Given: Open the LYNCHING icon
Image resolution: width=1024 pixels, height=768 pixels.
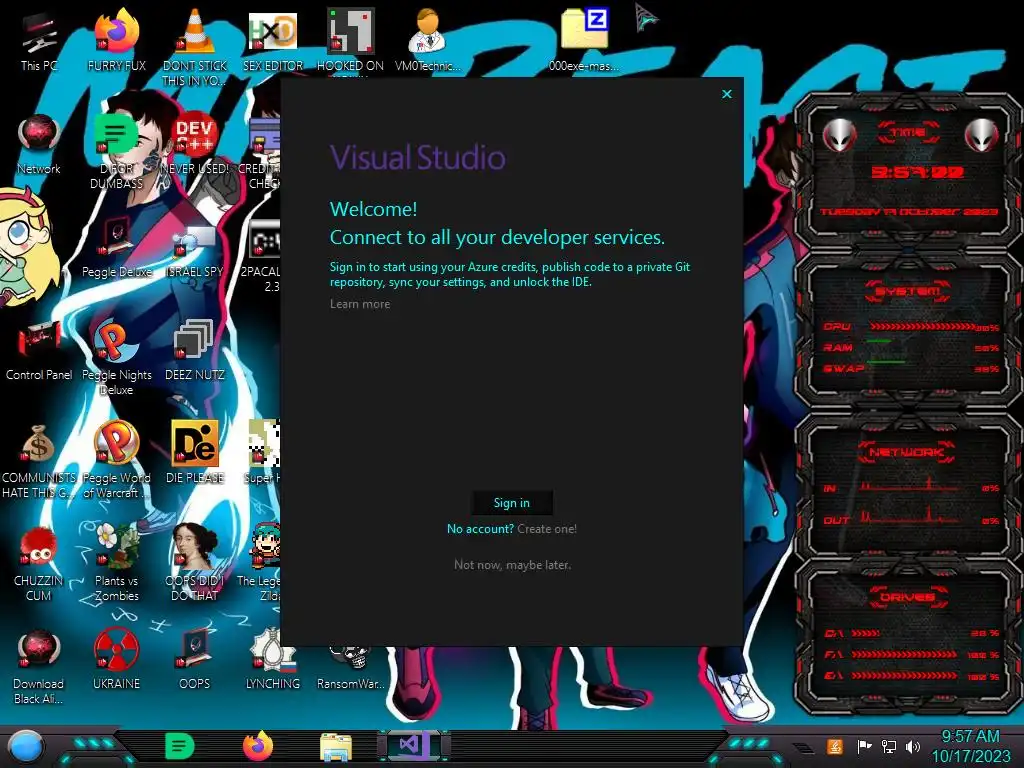Looking at the screenshot, I should point(273,659).
